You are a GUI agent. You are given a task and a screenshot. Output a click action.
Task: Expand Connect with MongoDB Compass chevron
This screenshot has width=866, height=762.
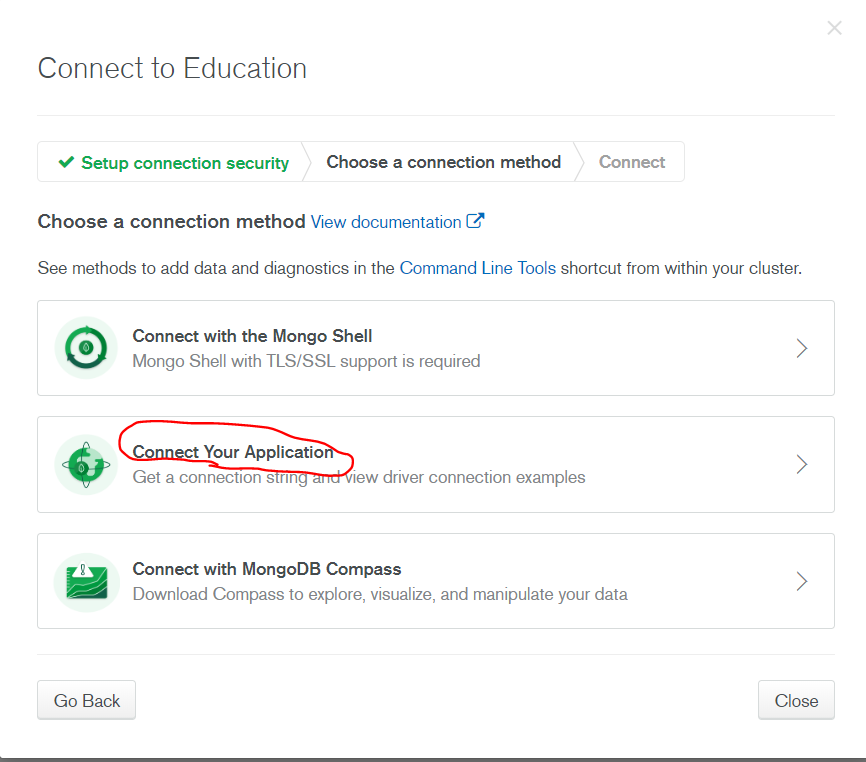click(802, 581)
